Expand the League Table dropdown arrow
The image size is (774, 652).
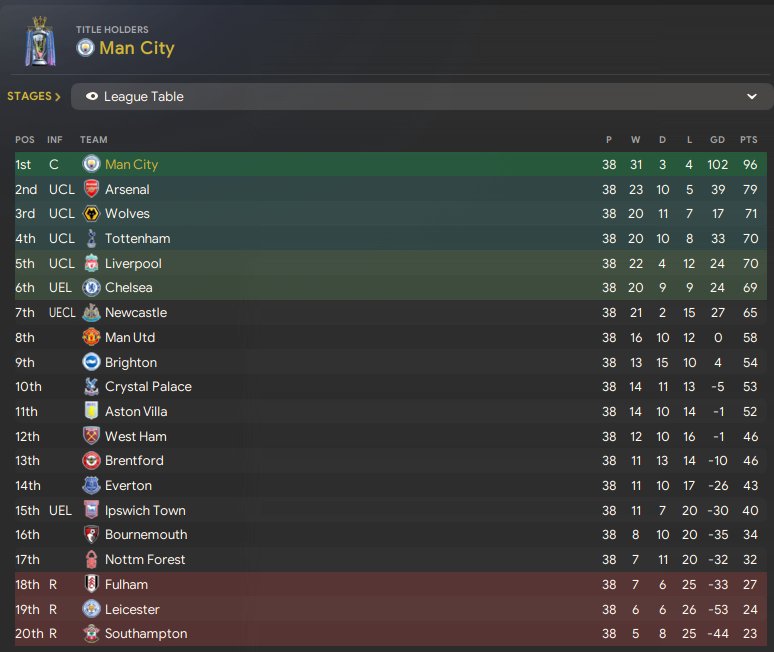point(752,96)
